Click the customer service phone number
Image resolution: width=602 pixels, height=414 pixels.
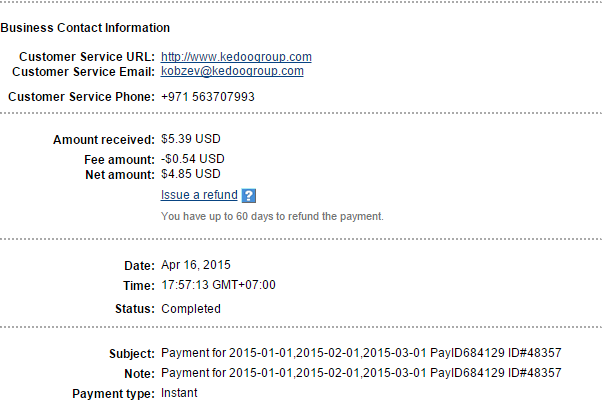[x=207, y=97]
